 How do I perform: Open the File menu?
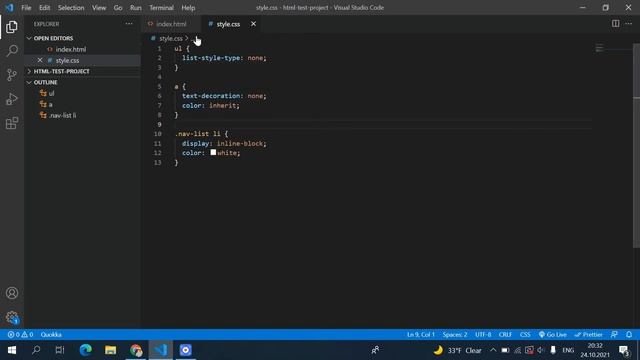click(26, 8)
